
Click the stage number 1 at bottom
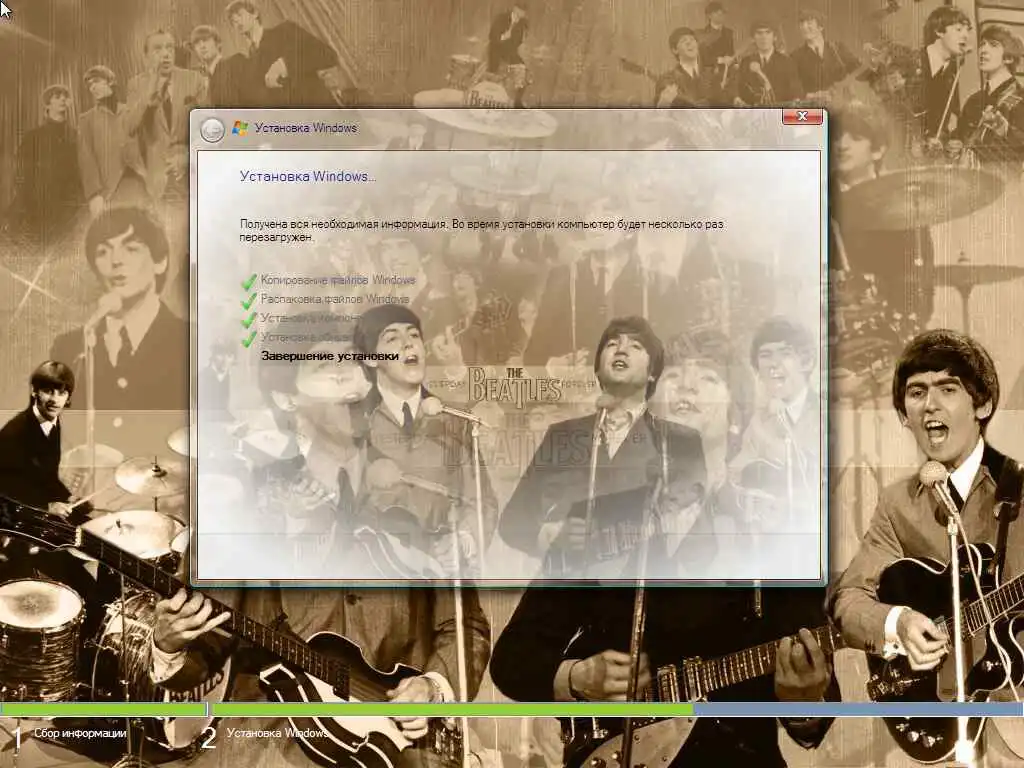point(17,739)
